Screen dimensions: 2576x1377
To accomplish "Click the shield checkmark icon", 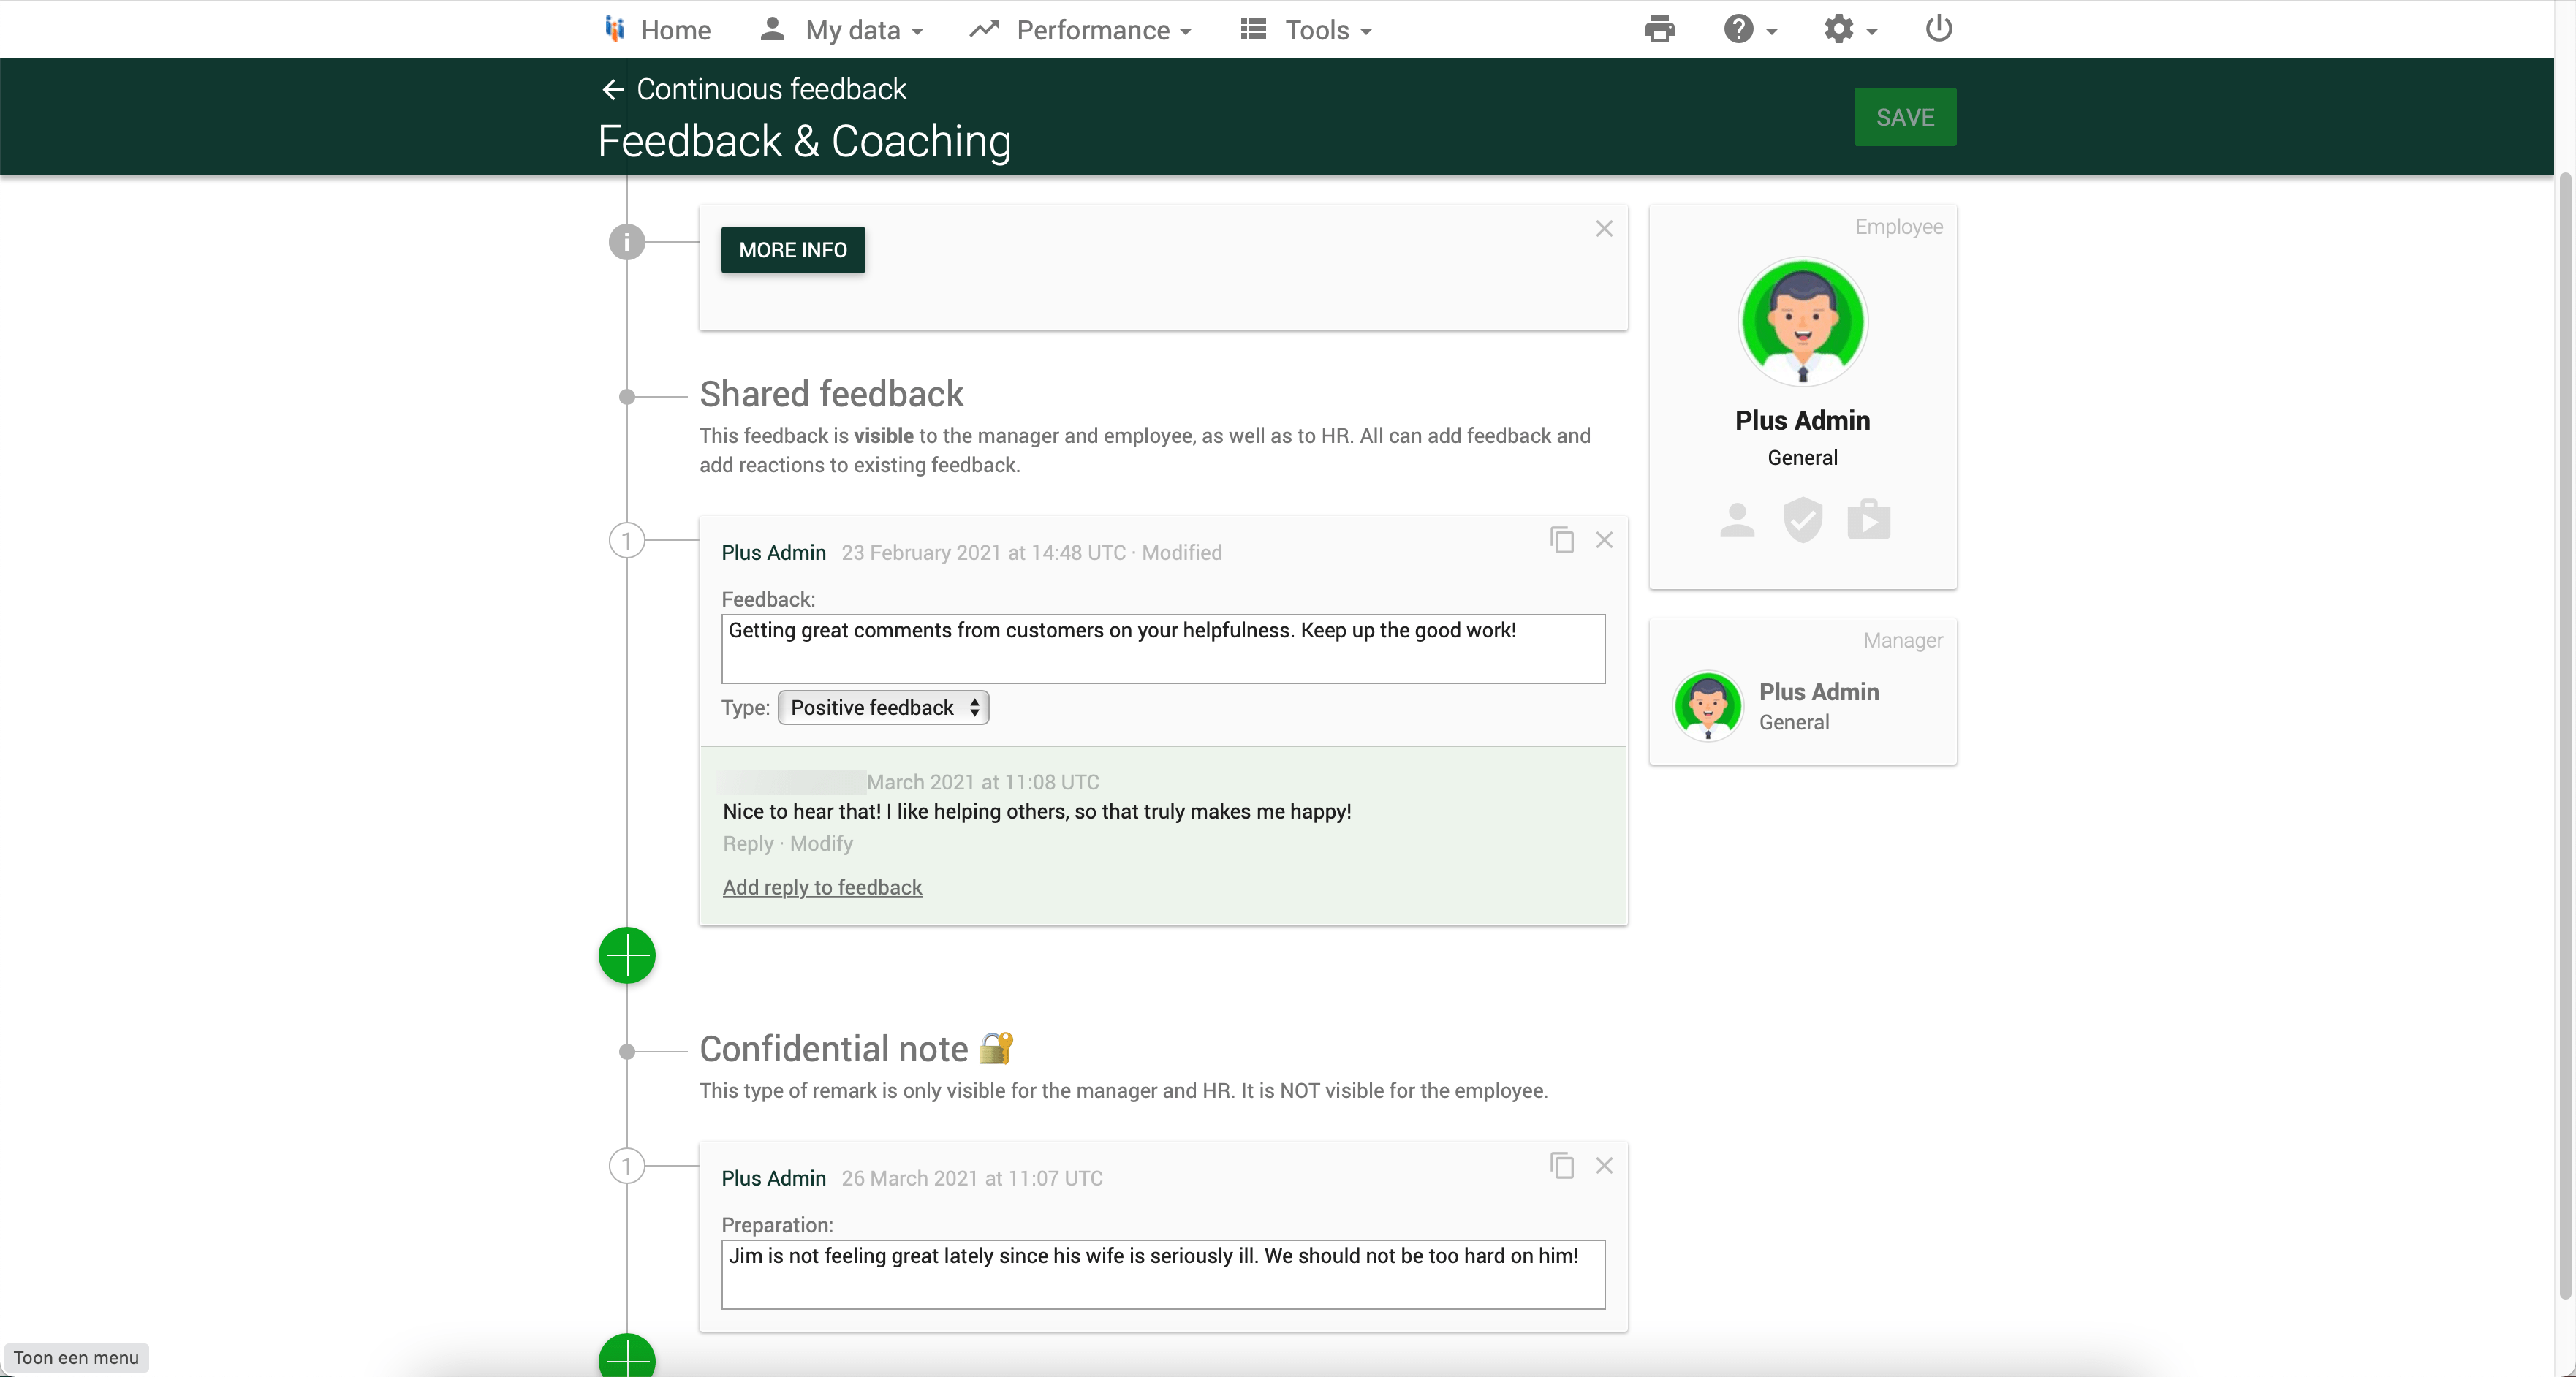I will point(1802,520).
